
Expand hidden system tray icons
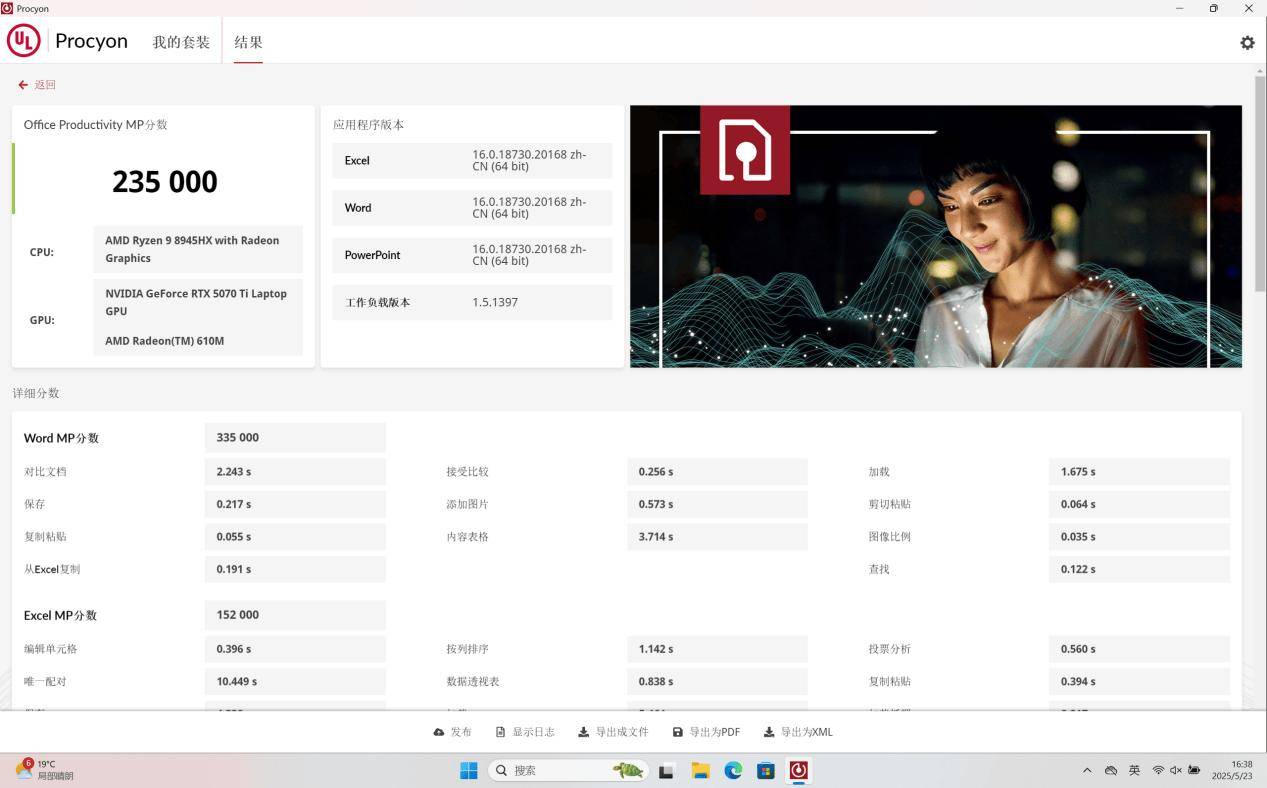click(x=1086, y=770)
